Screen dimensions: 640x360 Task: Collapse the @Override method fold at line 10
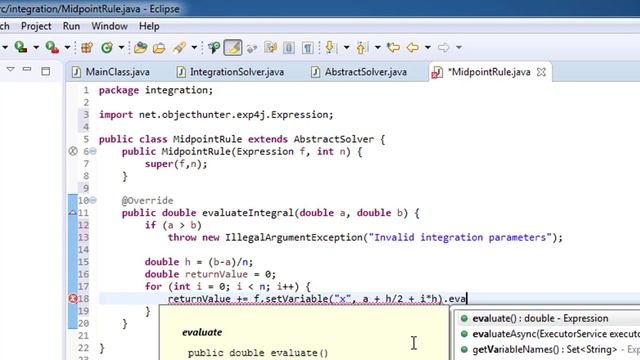tap(93, 200)
